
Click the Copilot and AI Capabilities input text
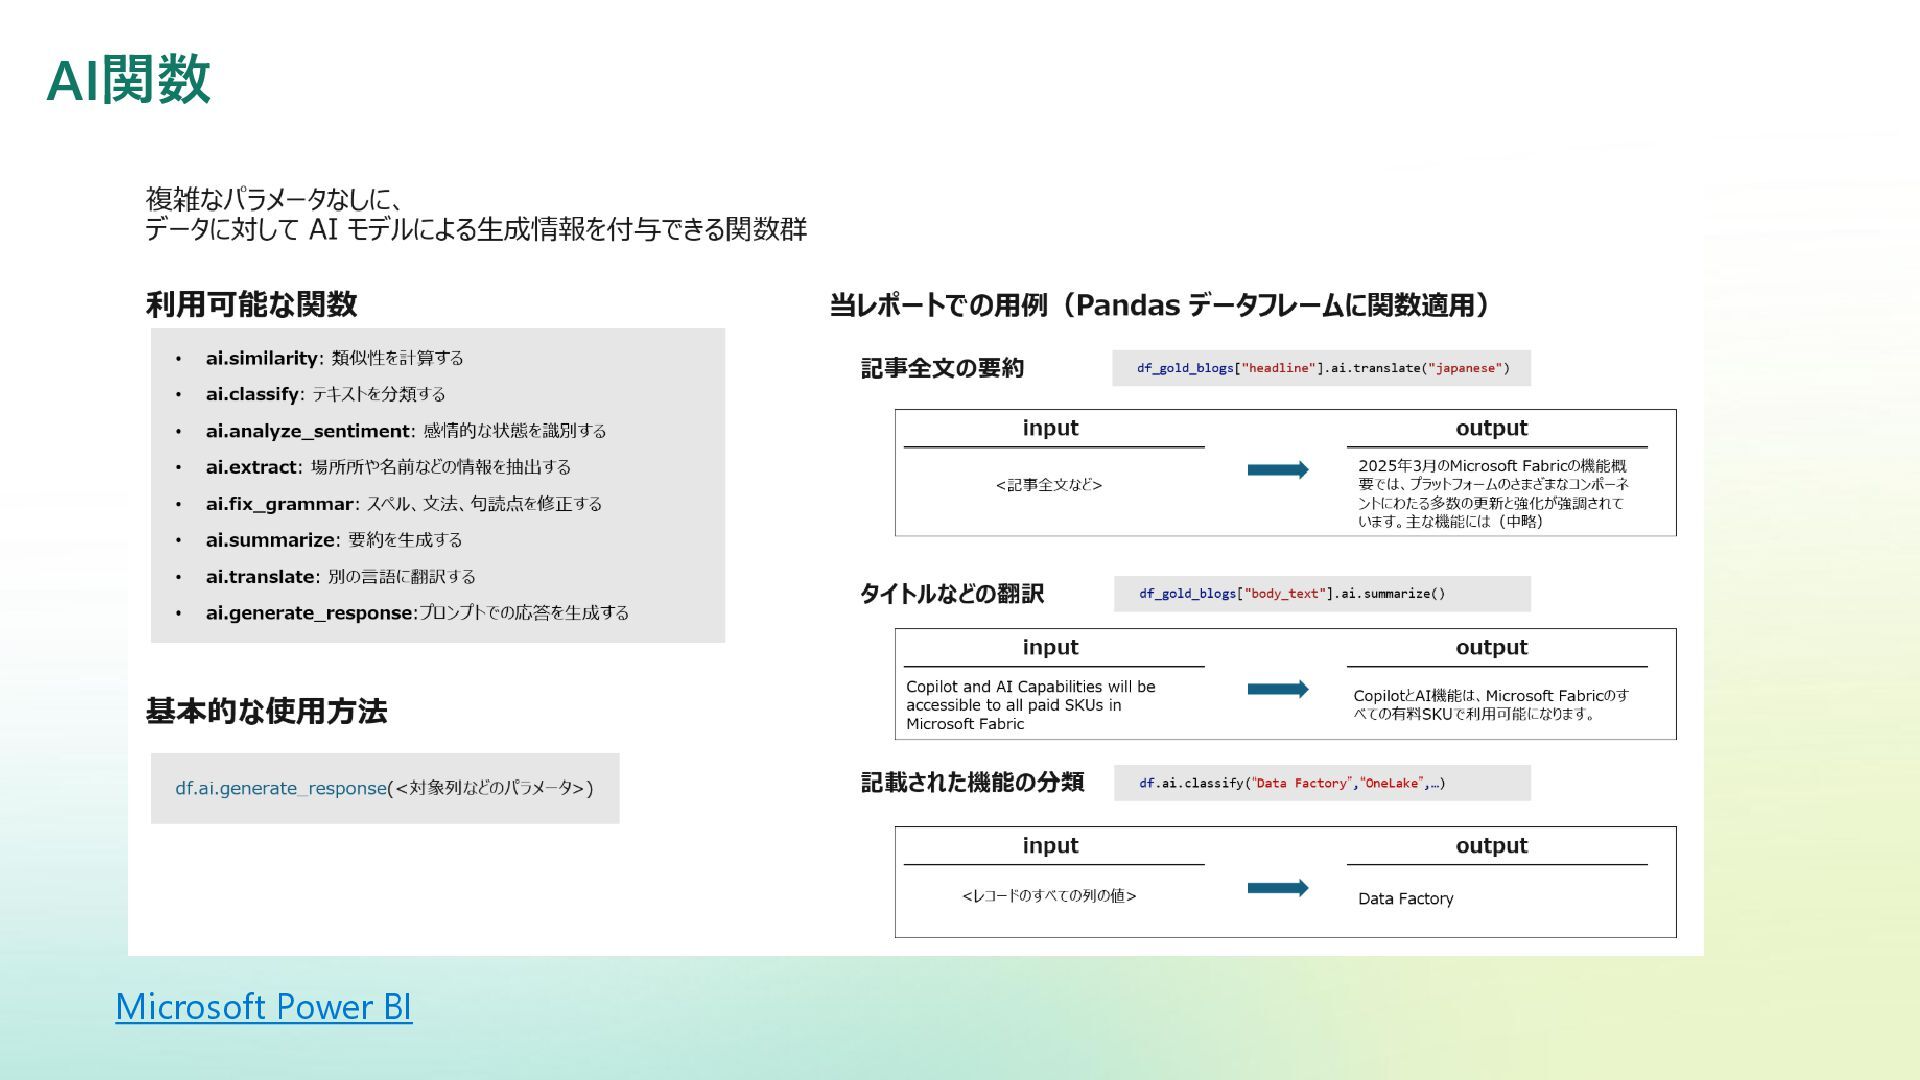coord(1030,705)
